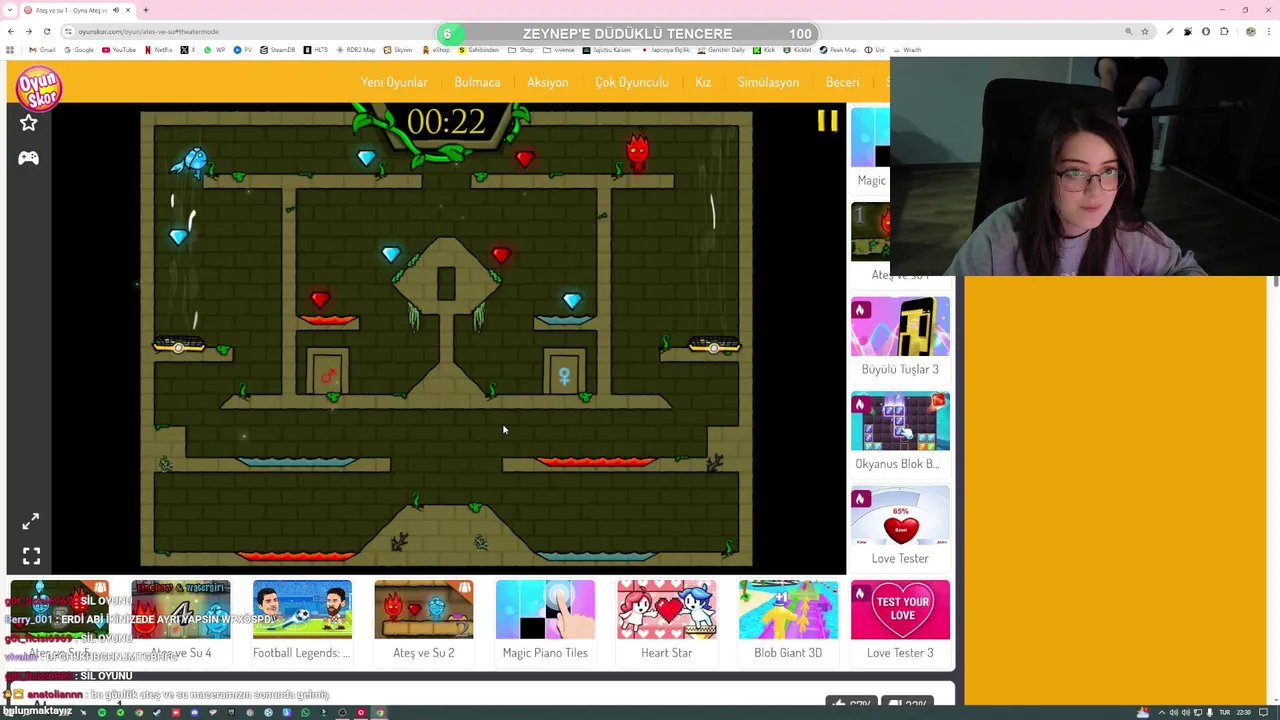Click browser back arrow
This screenshot has height=720, width=1280.
pyautogui.click(x=11, y=31)
